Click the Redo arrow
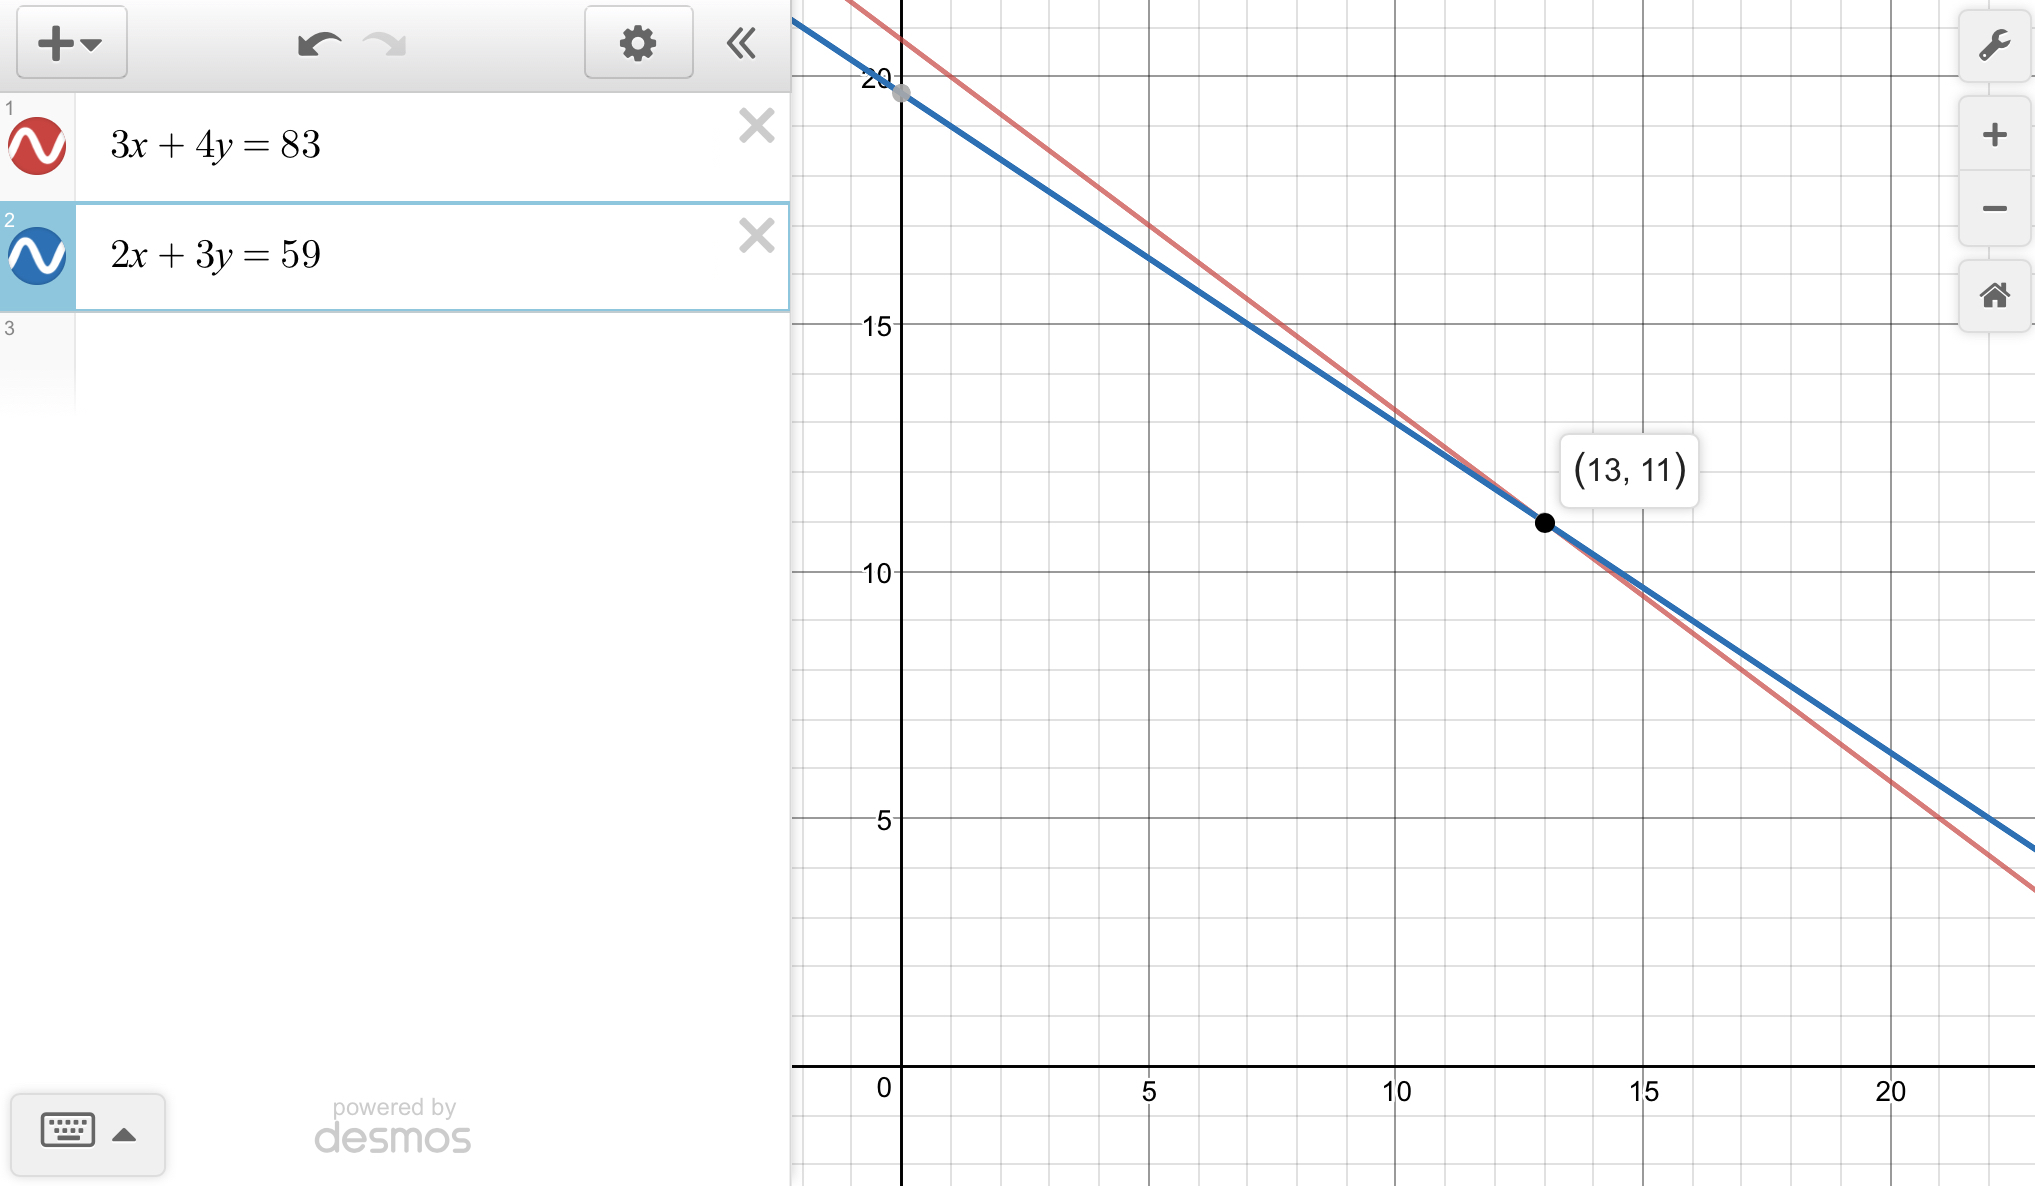2035x1186 pixels. 385,44
